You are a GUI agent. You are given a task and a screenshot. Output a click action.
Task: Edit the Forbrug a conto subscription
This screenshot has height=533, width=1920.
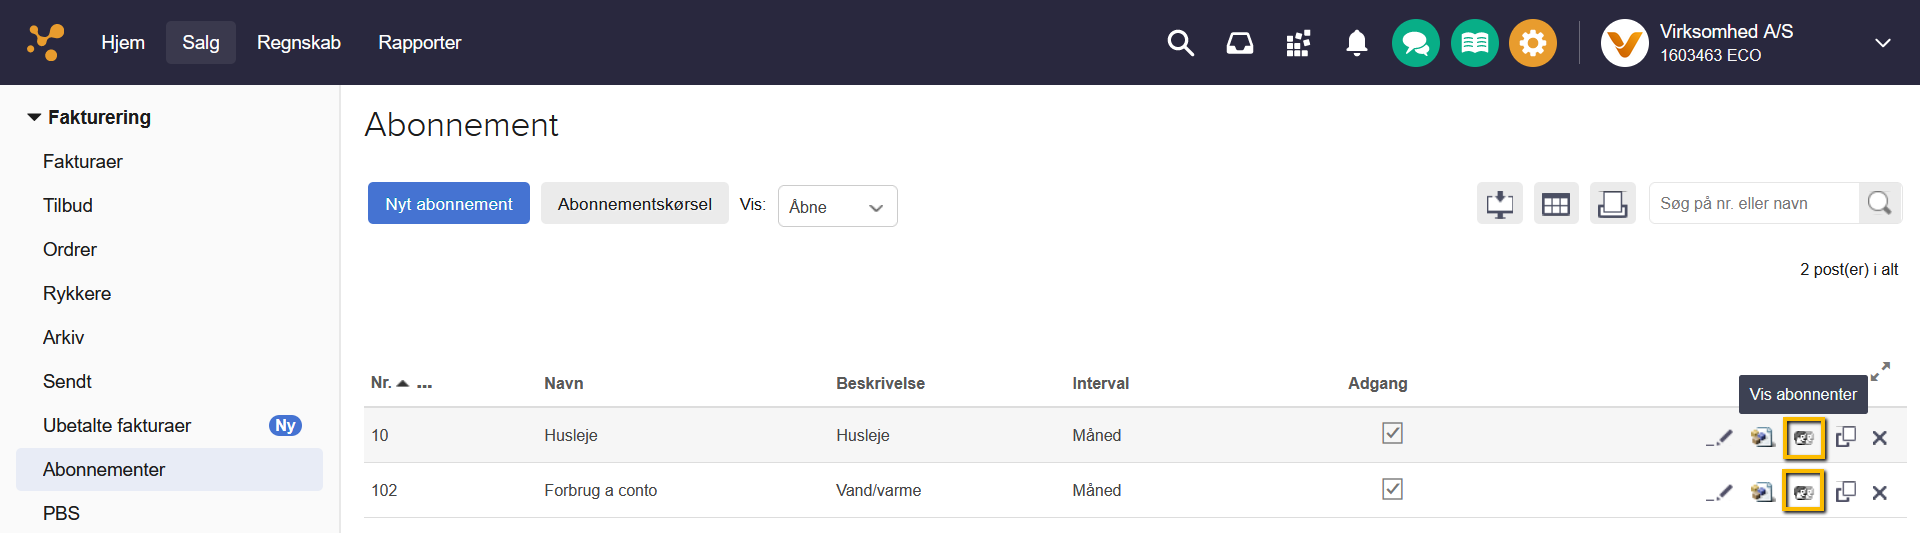coord(1719,492)
